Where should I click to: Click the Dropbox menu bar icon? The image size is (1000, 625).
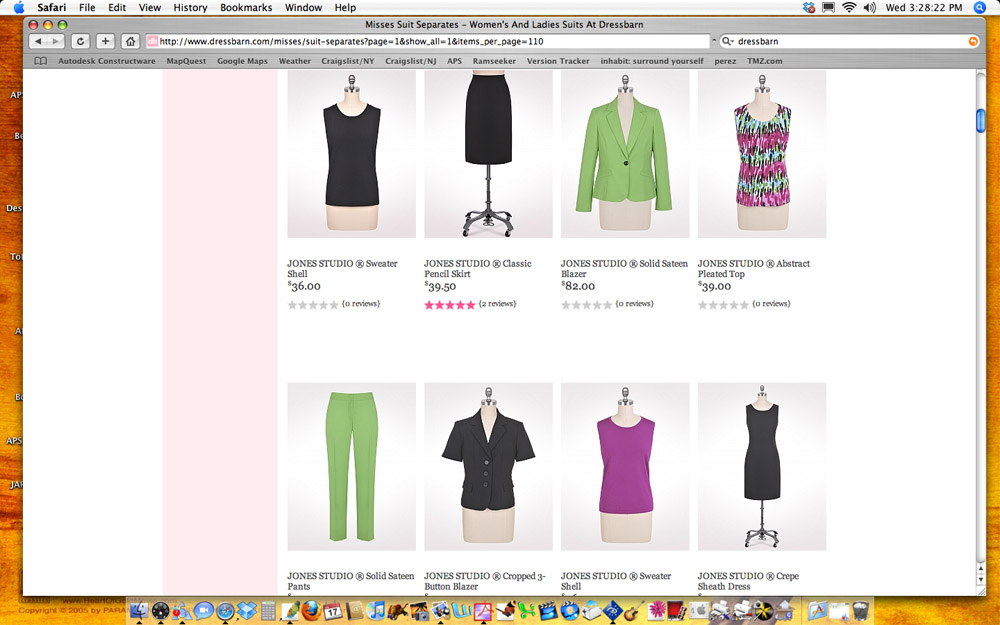pos(809,8)
